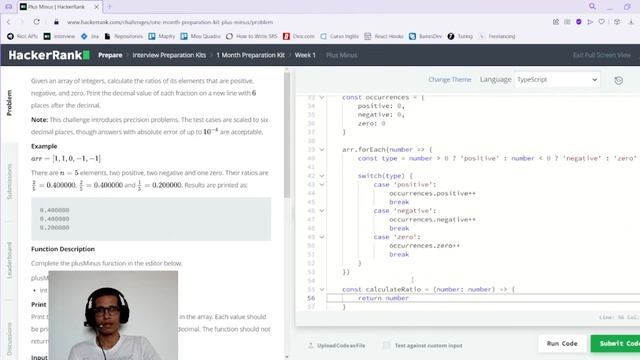
Task: Collapse the case 'positive' fold arrow
Action: [x=322, y=184]
